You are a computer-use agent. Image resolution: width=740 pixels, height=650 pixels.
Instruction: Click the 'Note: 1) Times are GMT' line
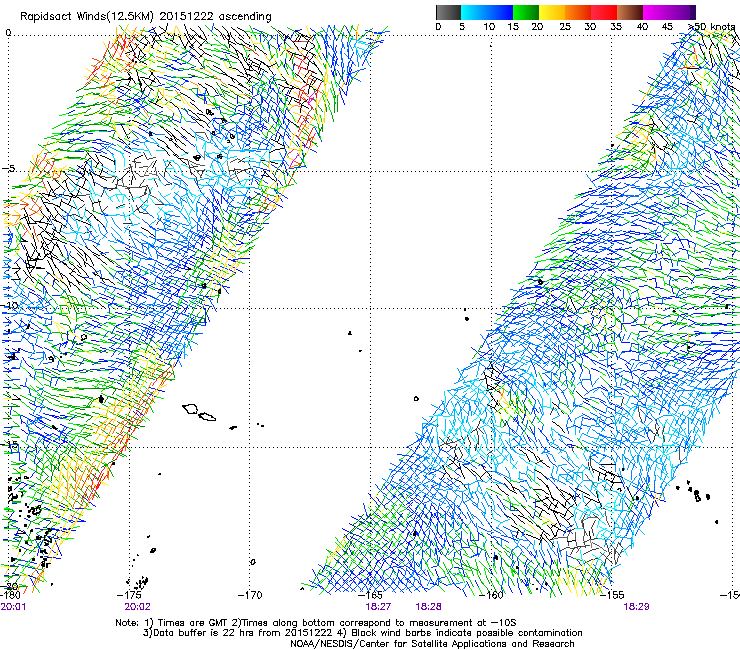[316, 623]
